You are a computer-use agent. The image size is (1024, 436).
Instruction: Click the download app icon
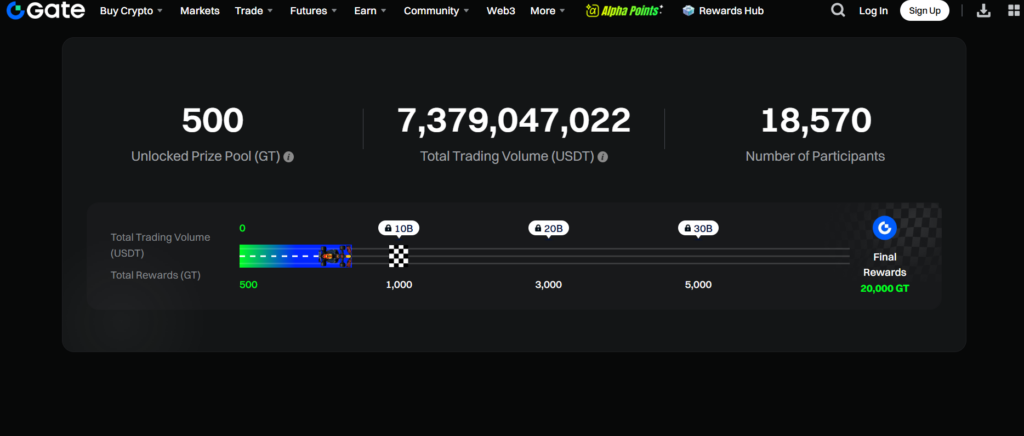click(x=984, y=10)
